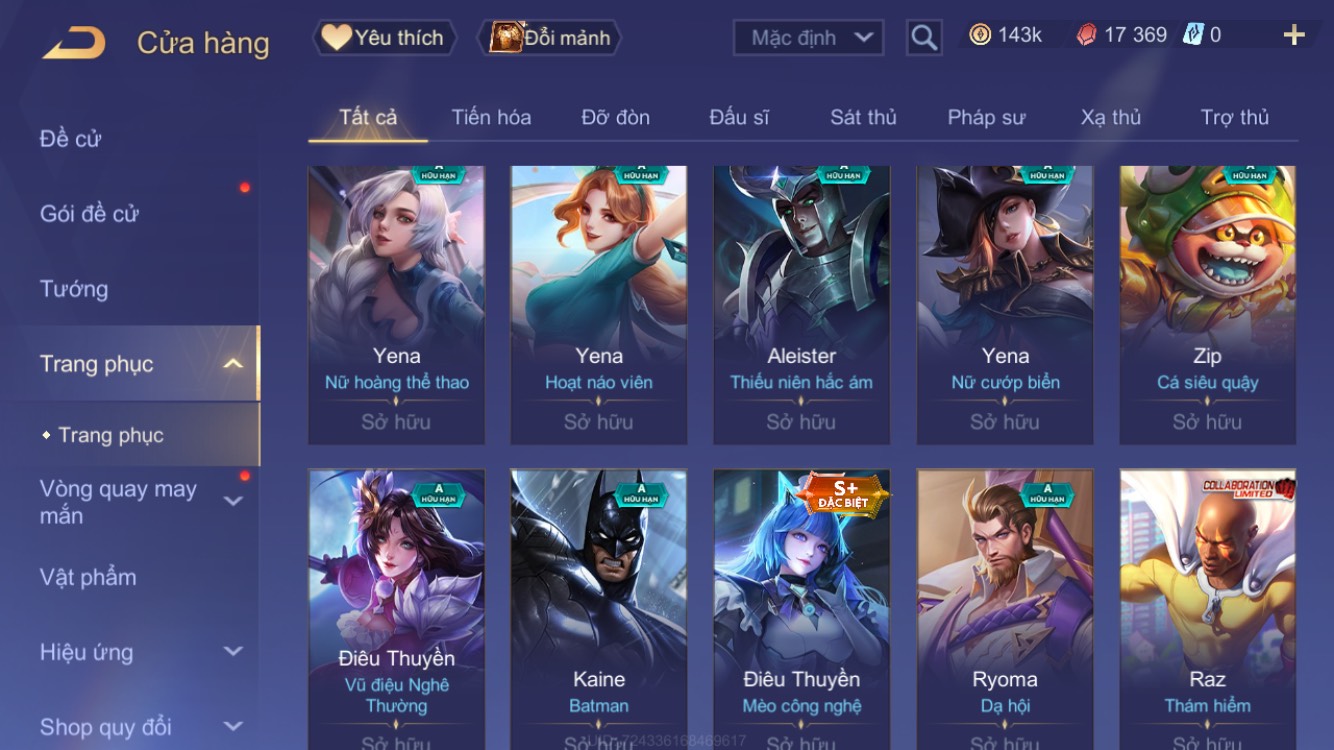The width and height of the screenshot is (1334, 750).
Task: Open the Mặc định sort dropdown
Action: tap(809, 38)
